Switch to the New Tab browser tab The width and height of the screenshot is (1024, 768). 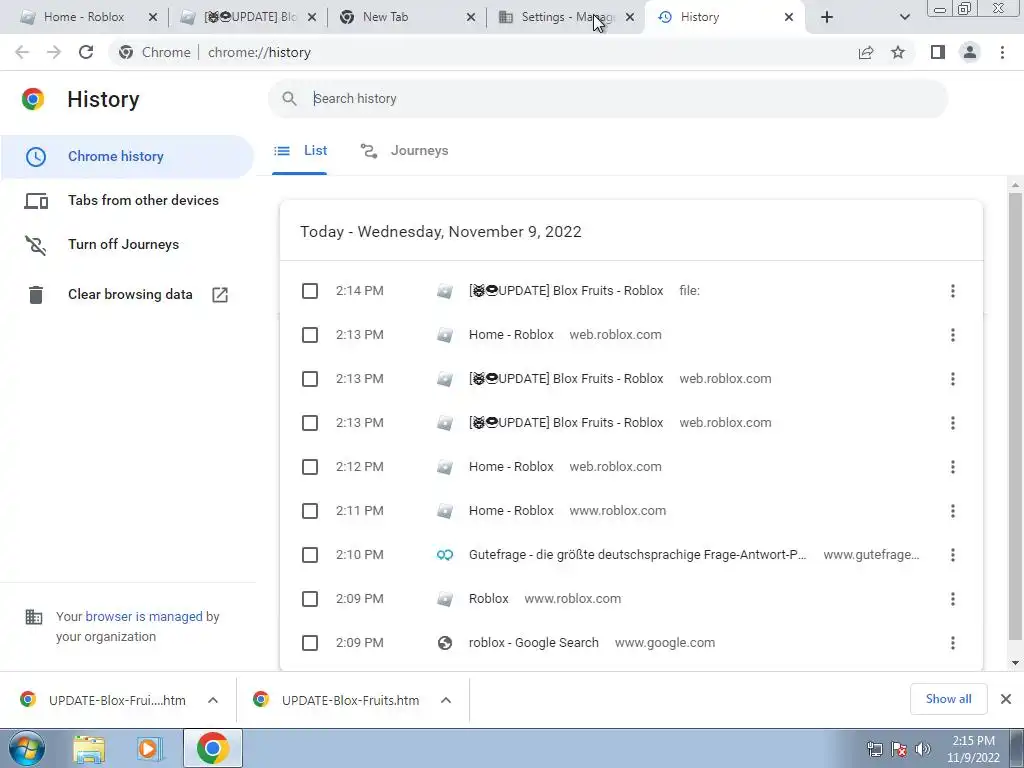coord(385,17)
